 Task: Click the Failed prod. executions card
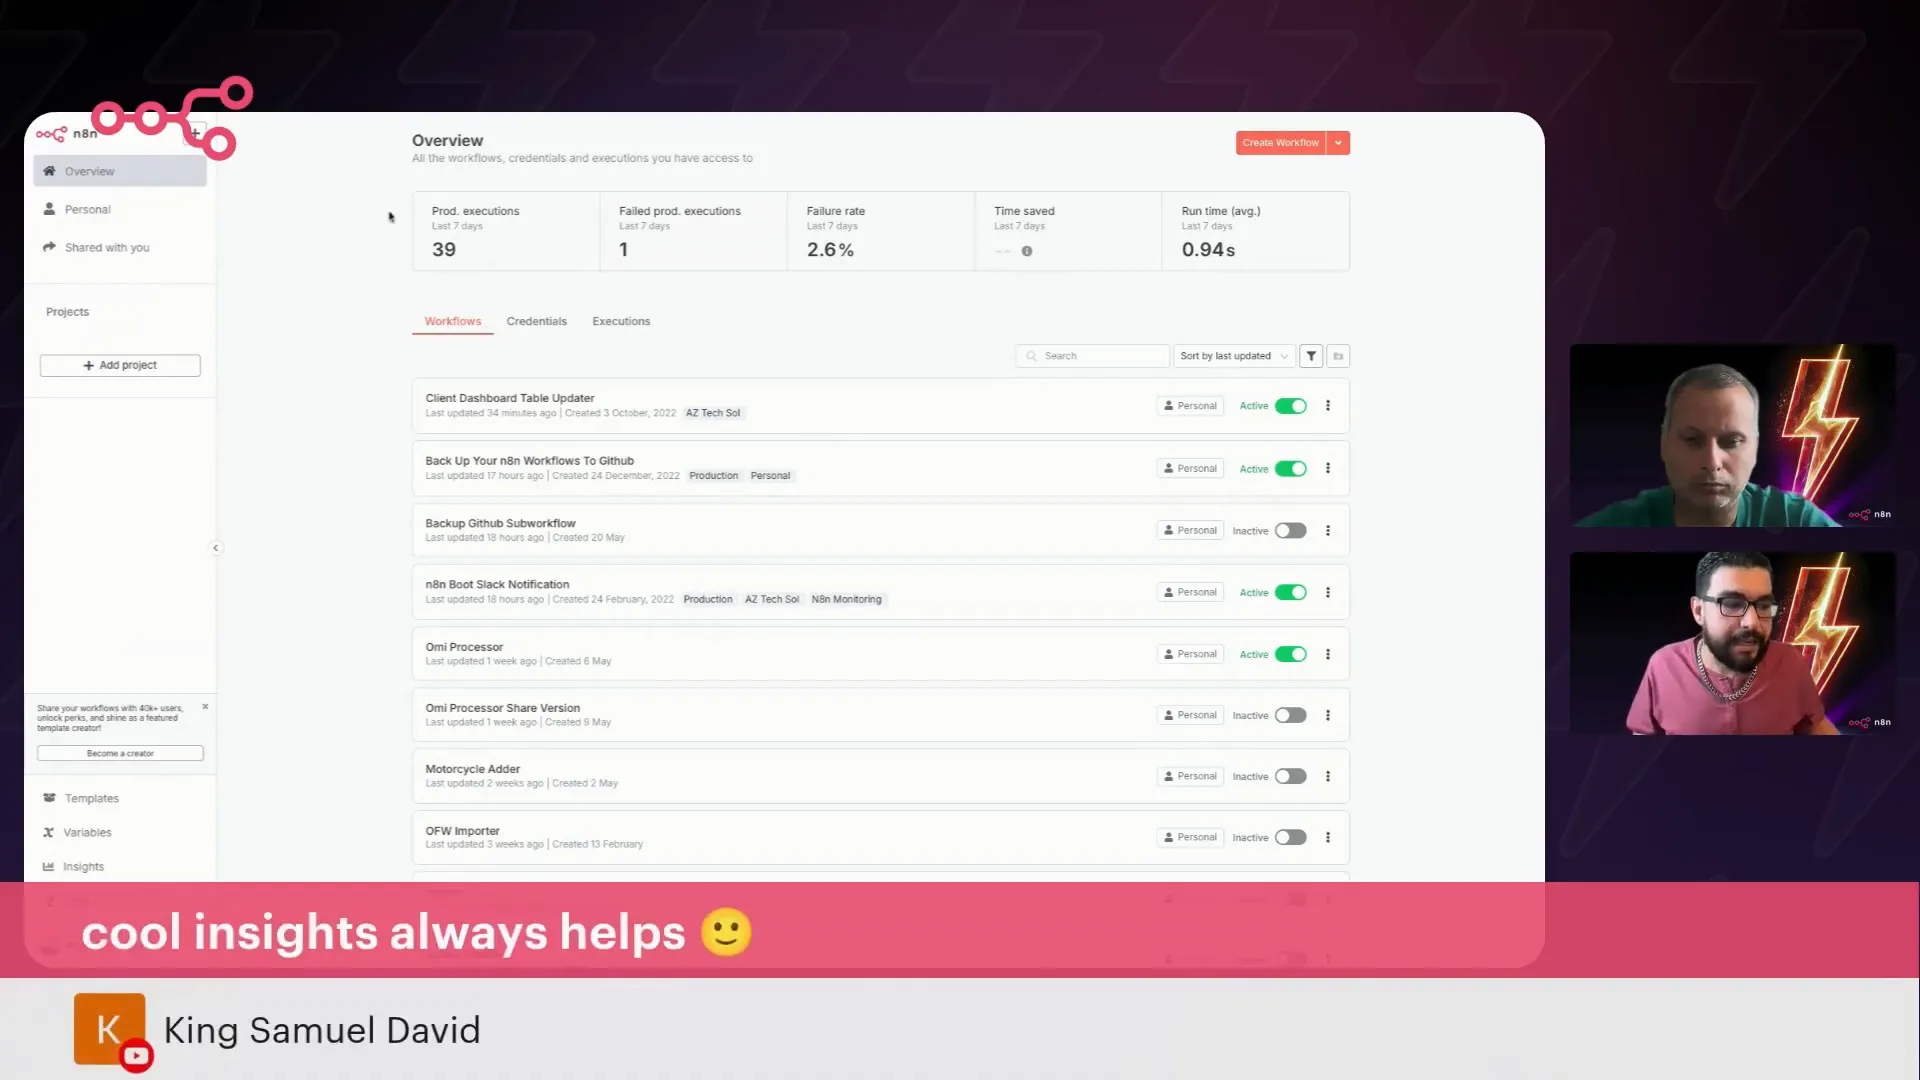pyautogui.click(x=693, y=231)
